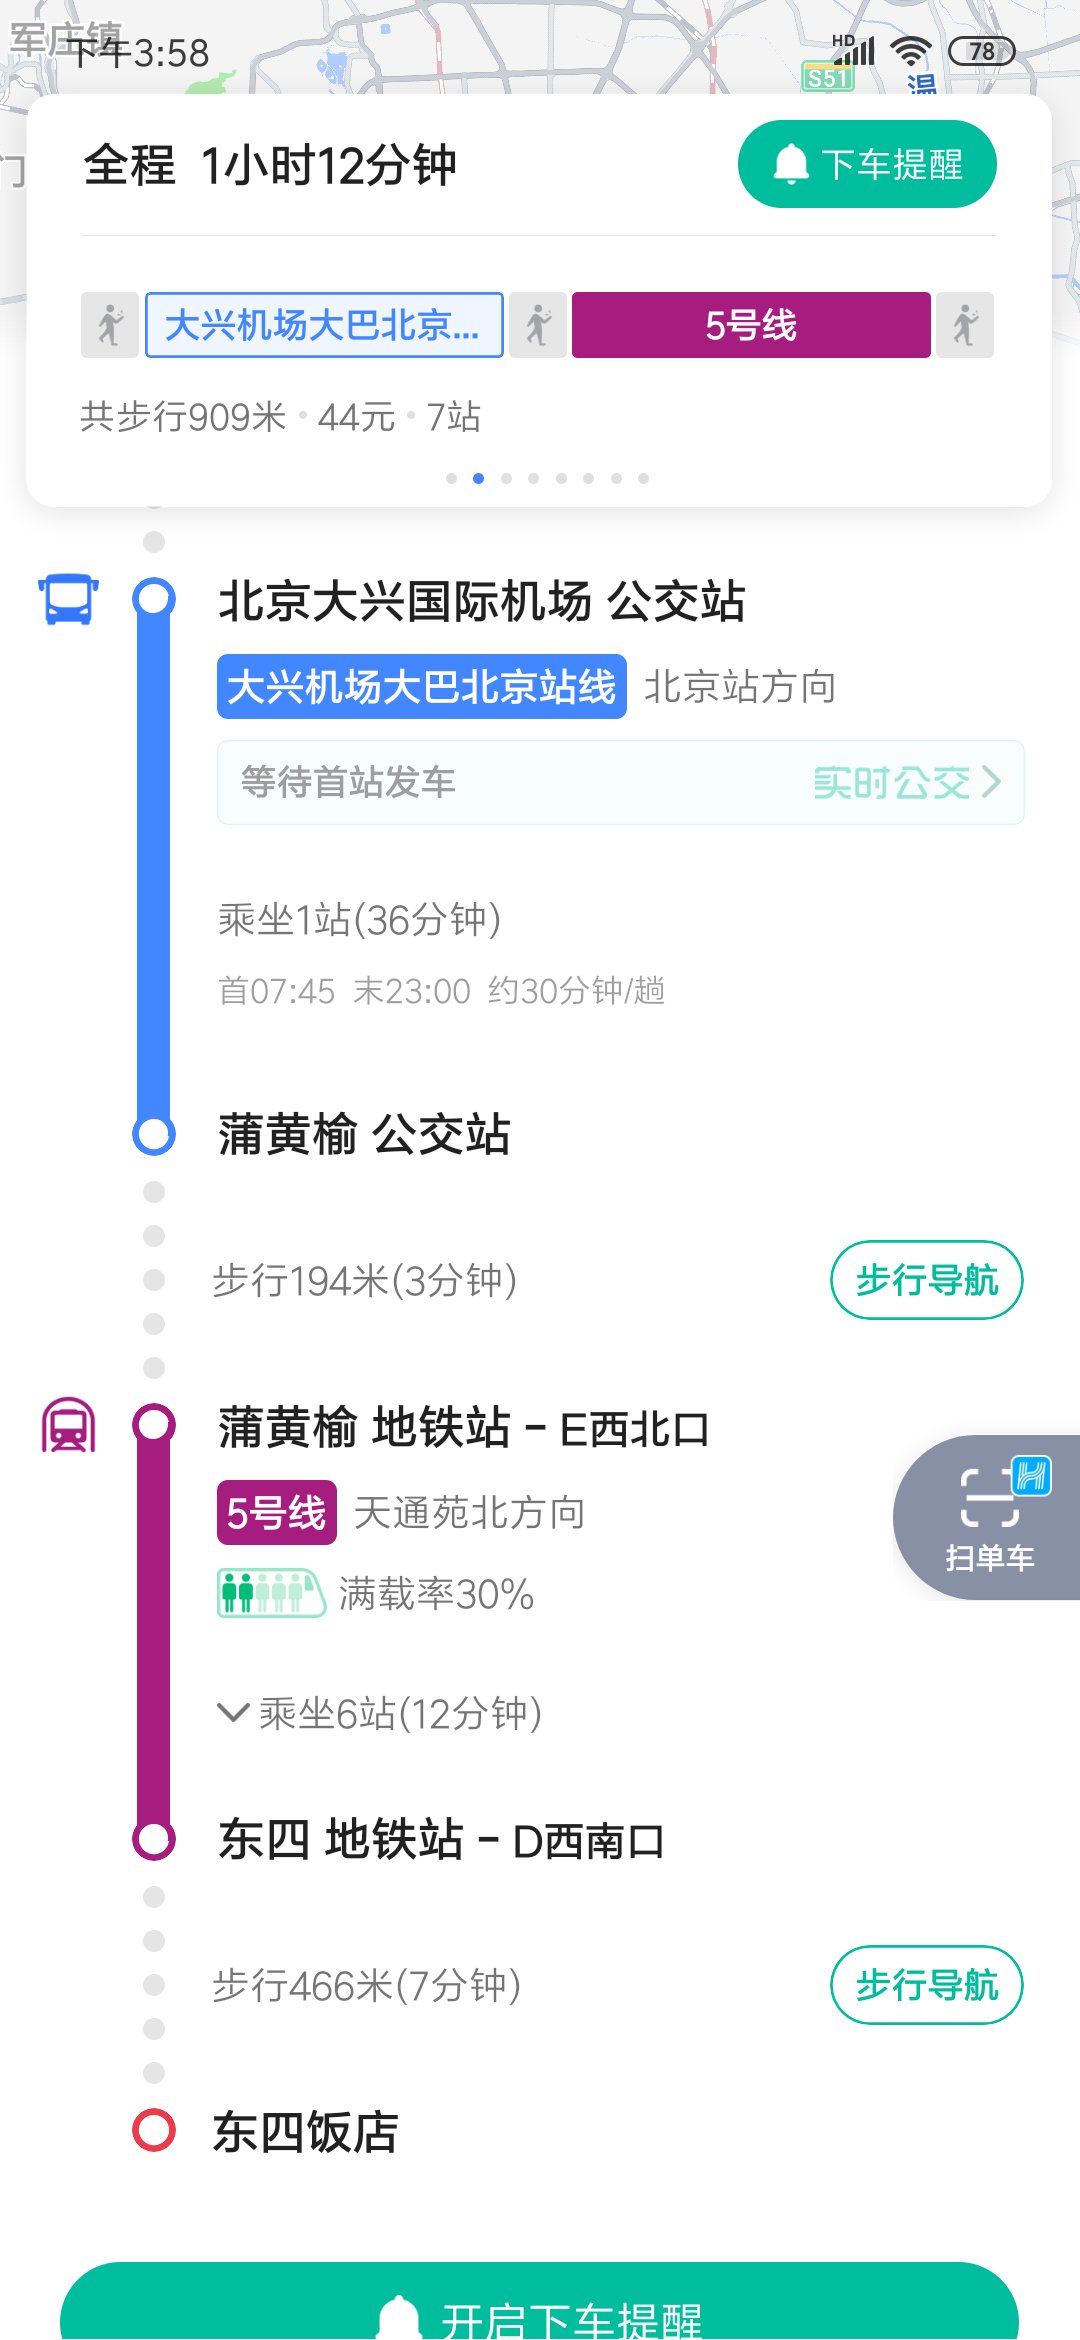Open 实时公交 real-time bus details

[x=905, y=782]
